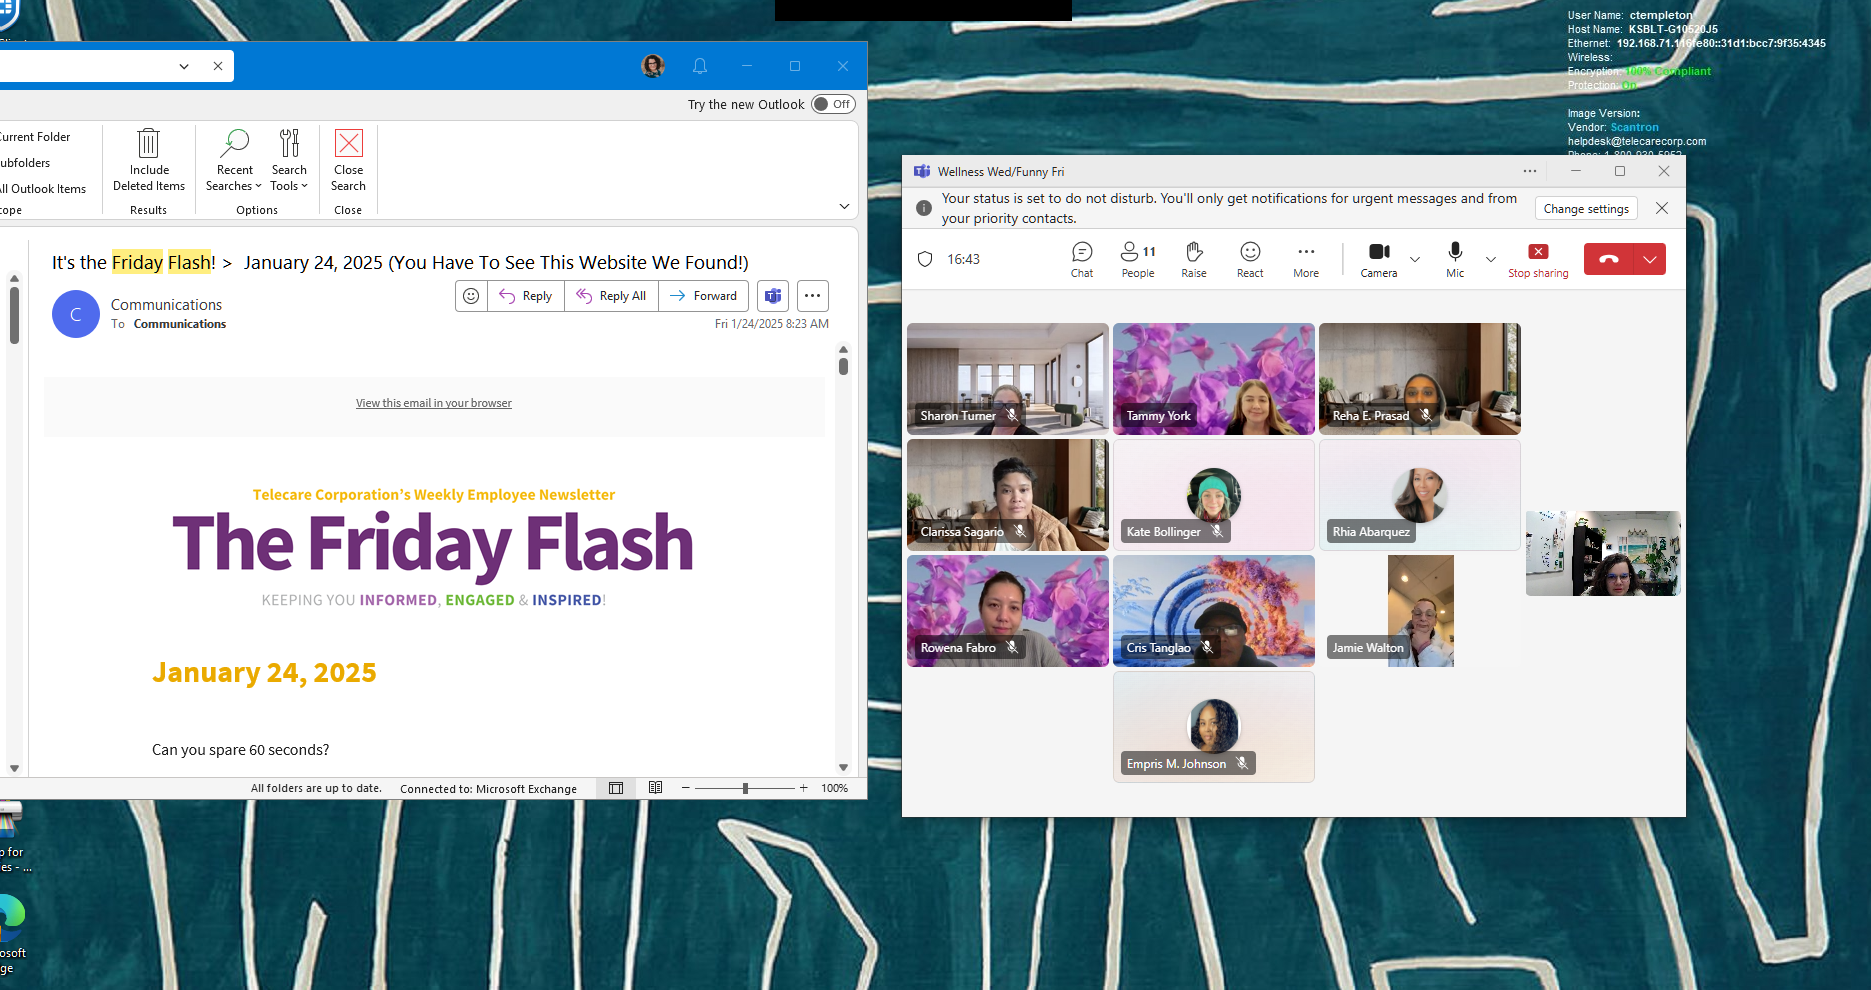Forward the Friday Flash email
Image resolution: width=1871 pixels, height=990 pixels.
703,296
